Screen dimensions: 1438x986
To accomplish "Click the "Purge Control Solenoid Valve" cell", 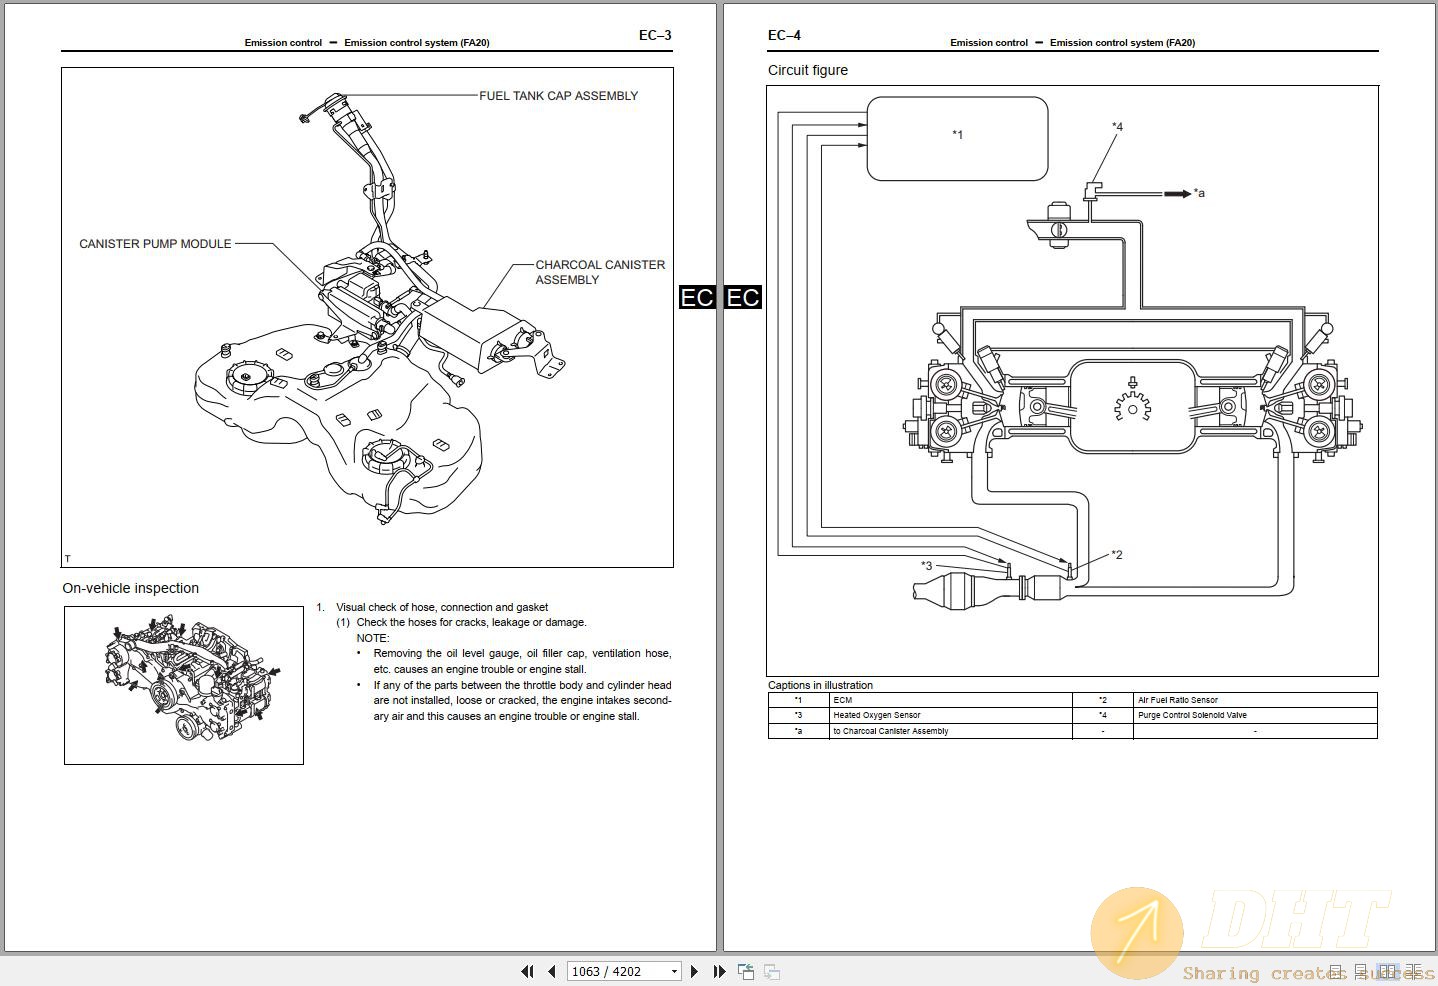I will click(x=1255, y=715).
